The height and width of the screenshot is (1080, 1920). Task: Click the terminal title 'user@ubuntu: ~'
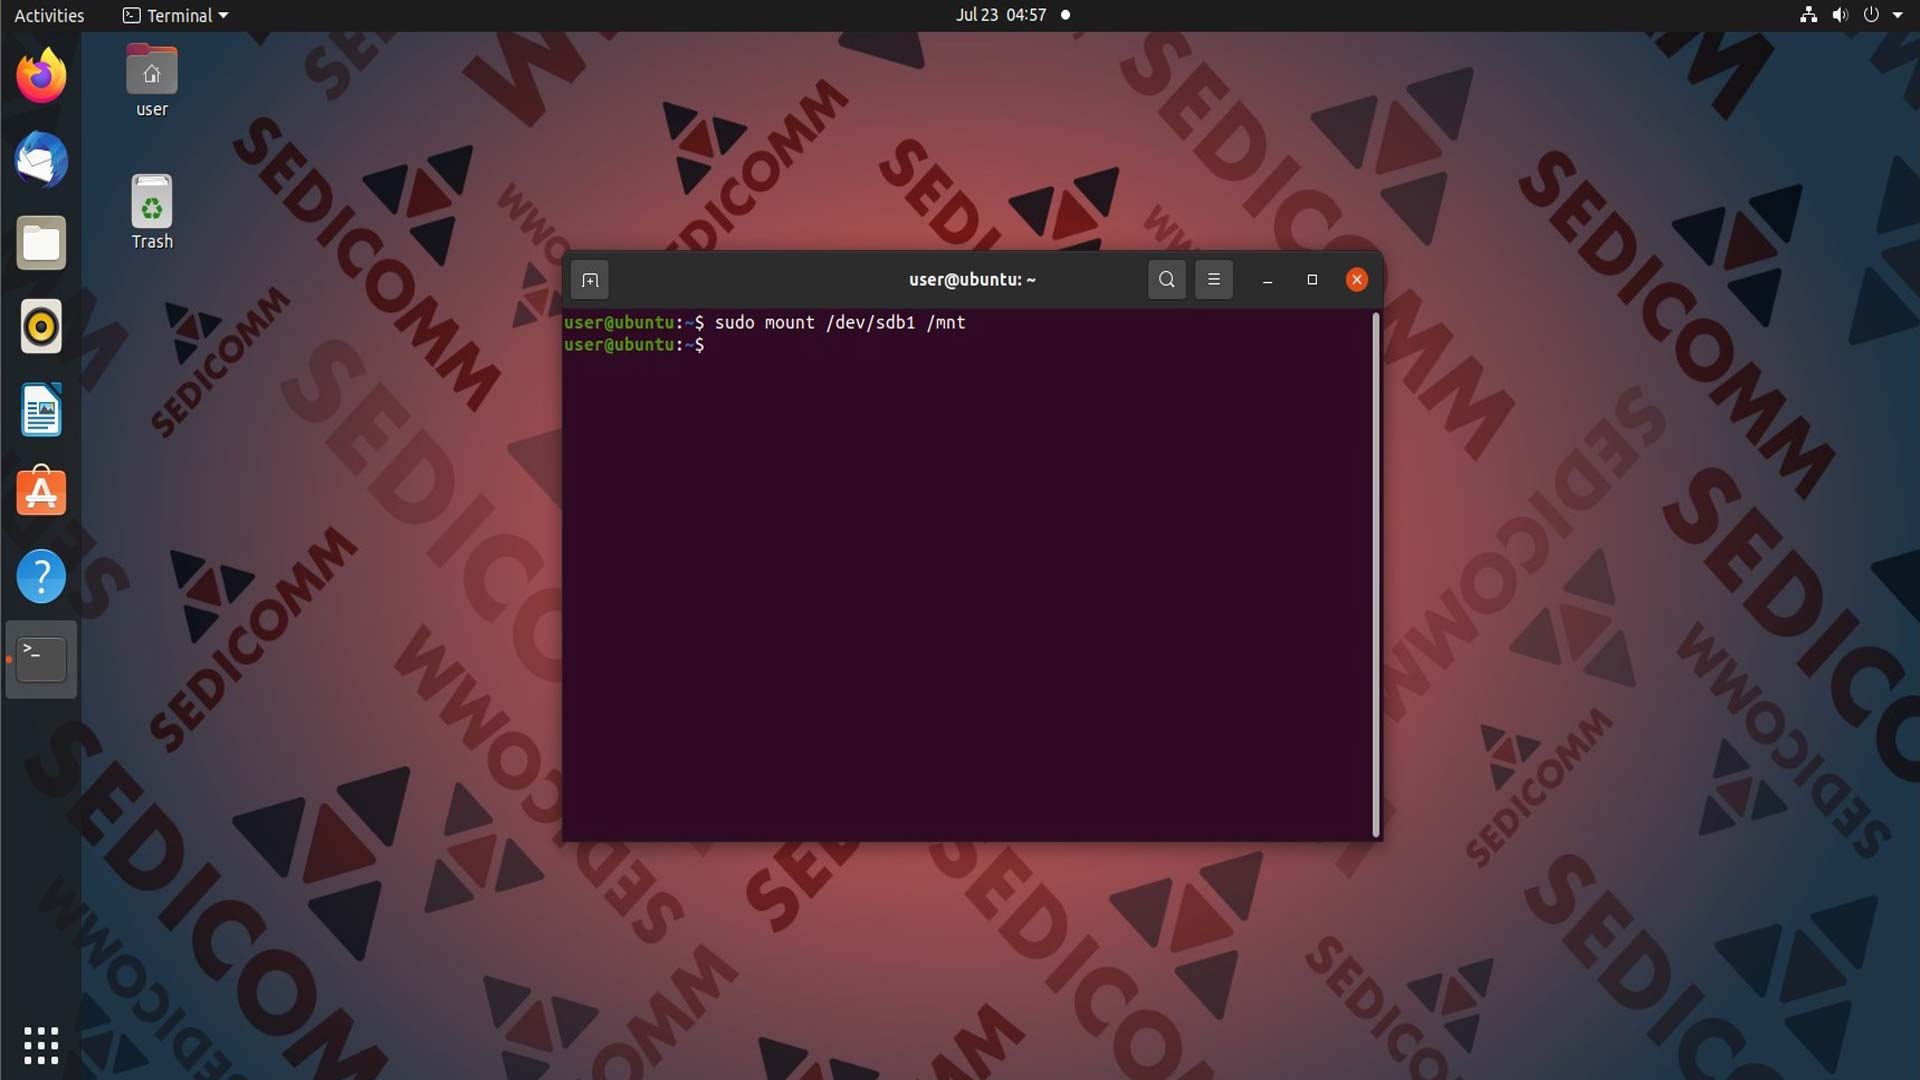tap(972, 280)
